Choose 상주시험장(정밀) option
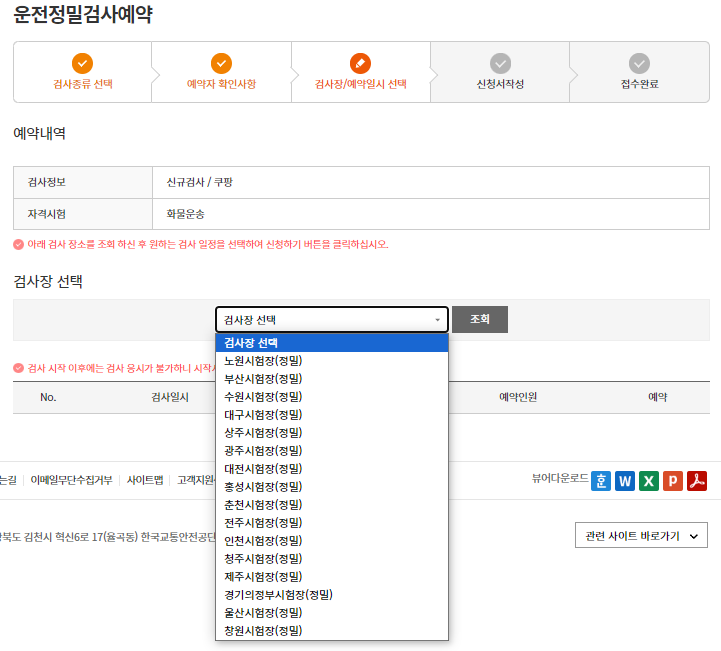This screenshot has width=721, height=651. (x=332, y=433)
